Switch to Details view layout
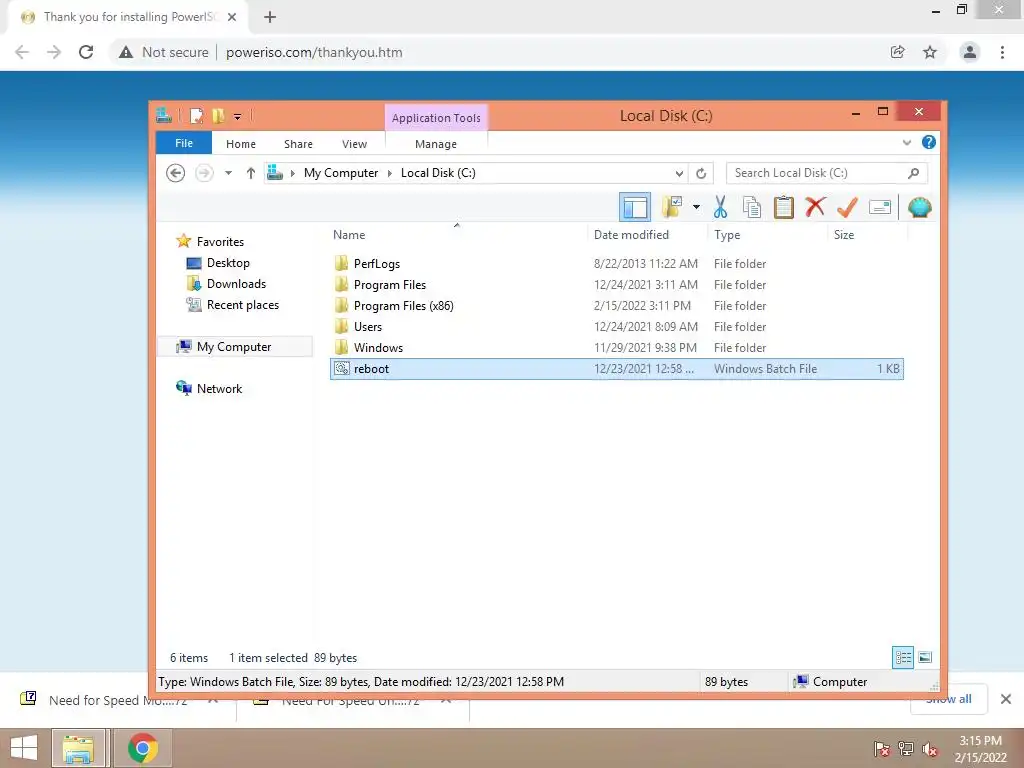Screen dimensions: 1024x768 pyautogui.click(x=903, y=658)
